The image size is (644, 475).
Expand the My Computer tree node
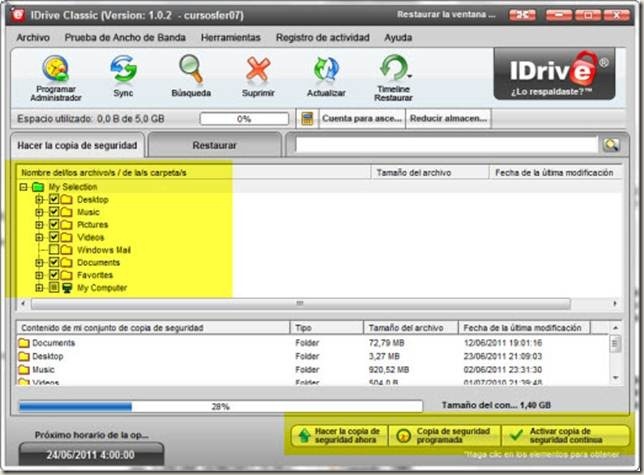click(x=39, y=288)
